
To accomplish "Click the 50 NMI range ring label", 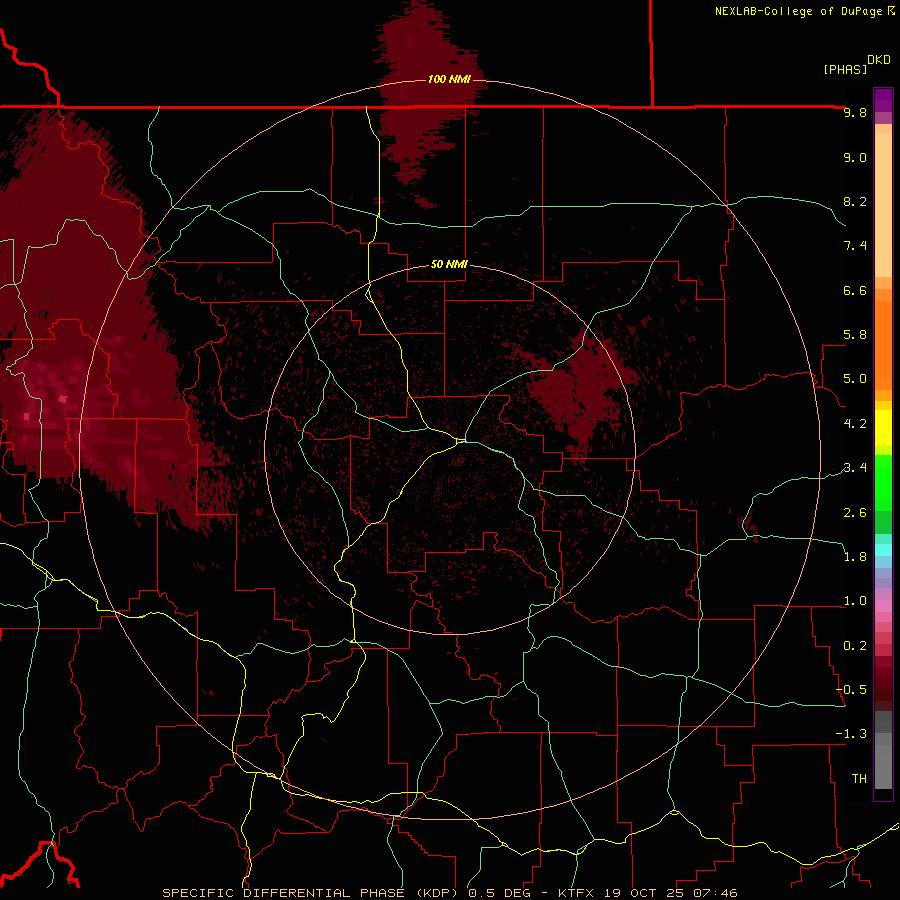I will (449, 265).
